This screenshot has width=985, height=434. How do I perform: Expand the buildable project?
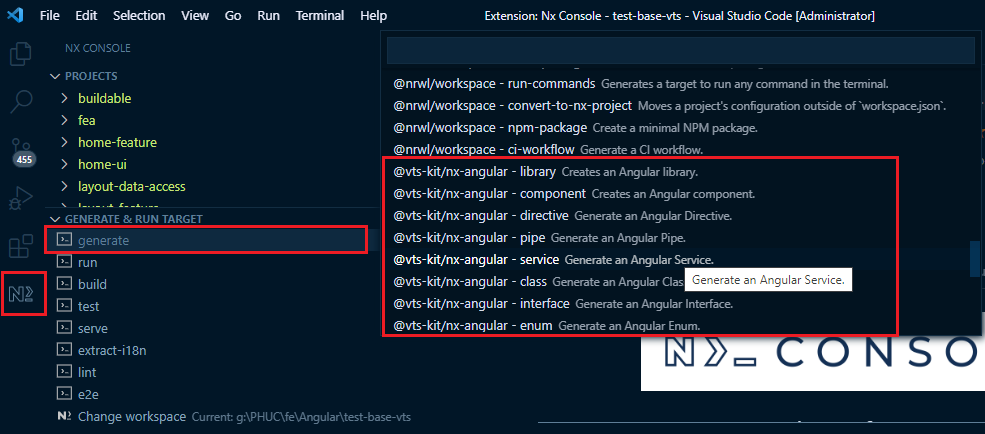coord(65,99)
